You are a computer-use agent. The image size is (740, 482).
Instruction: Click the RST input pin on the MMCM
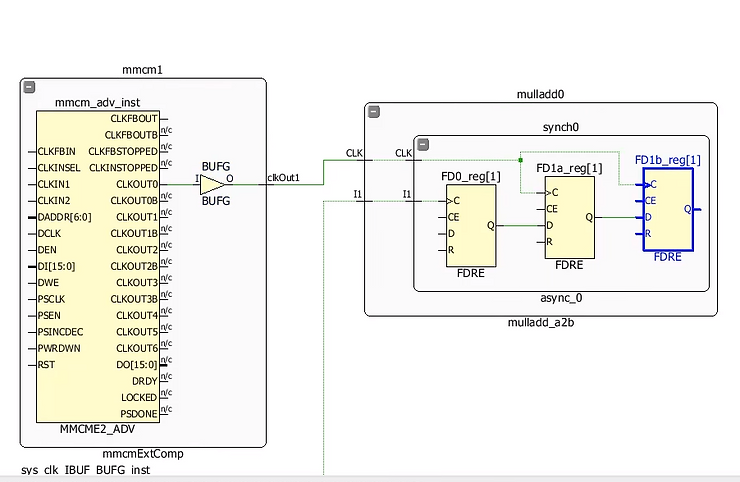click(46, 365)
